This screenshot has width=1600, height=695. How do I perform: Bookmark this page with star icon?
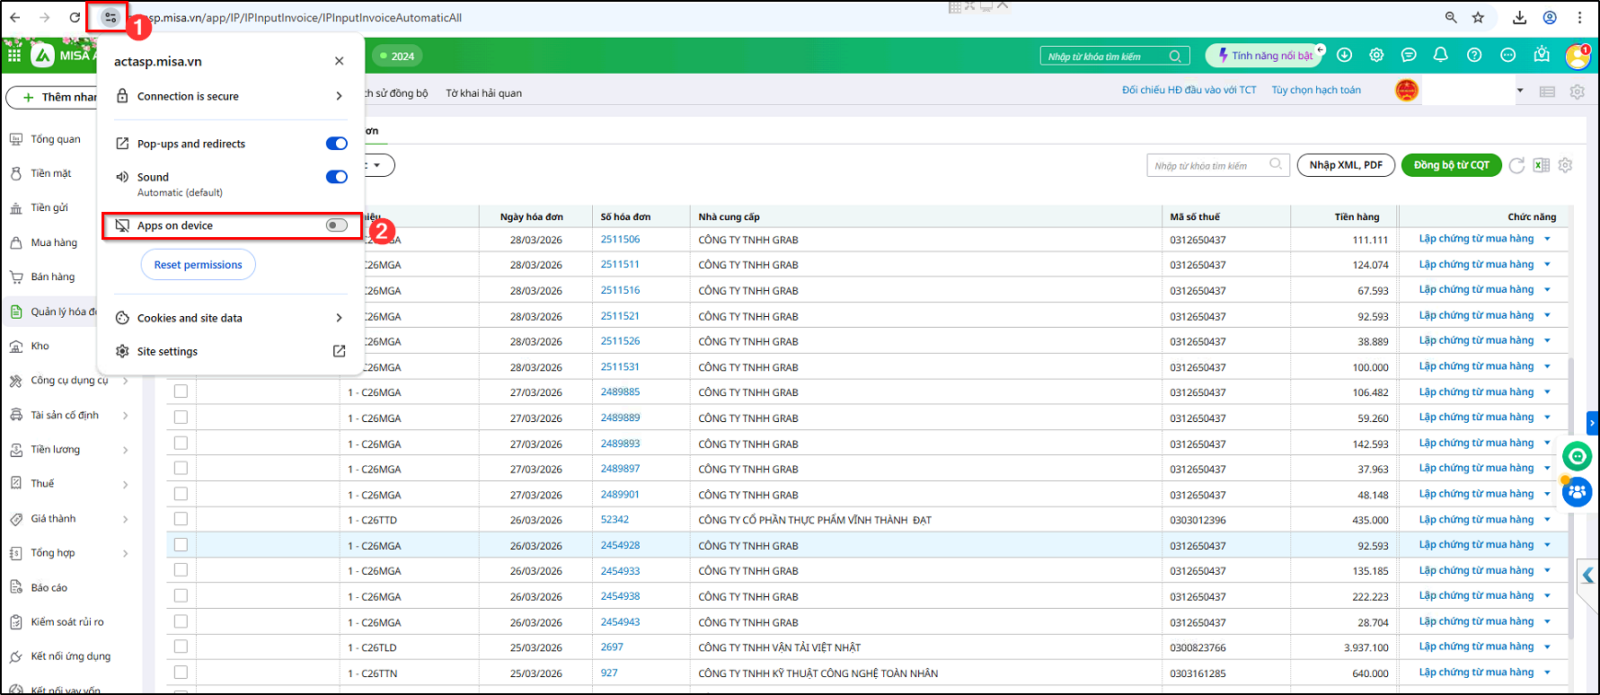coord(1478,17)
